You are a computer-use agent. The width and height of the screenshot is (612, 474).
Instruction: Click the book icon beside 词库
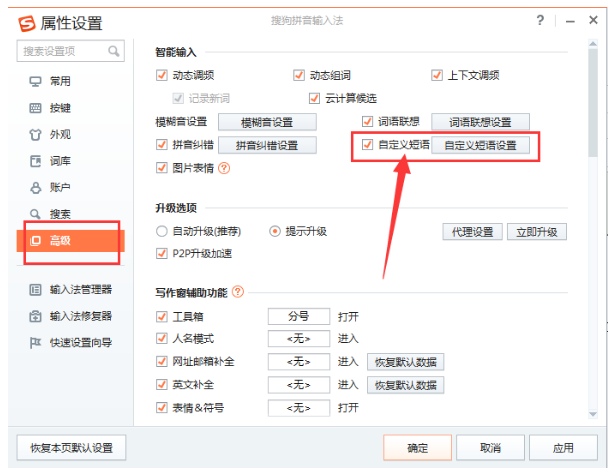(x=35, y=161)
